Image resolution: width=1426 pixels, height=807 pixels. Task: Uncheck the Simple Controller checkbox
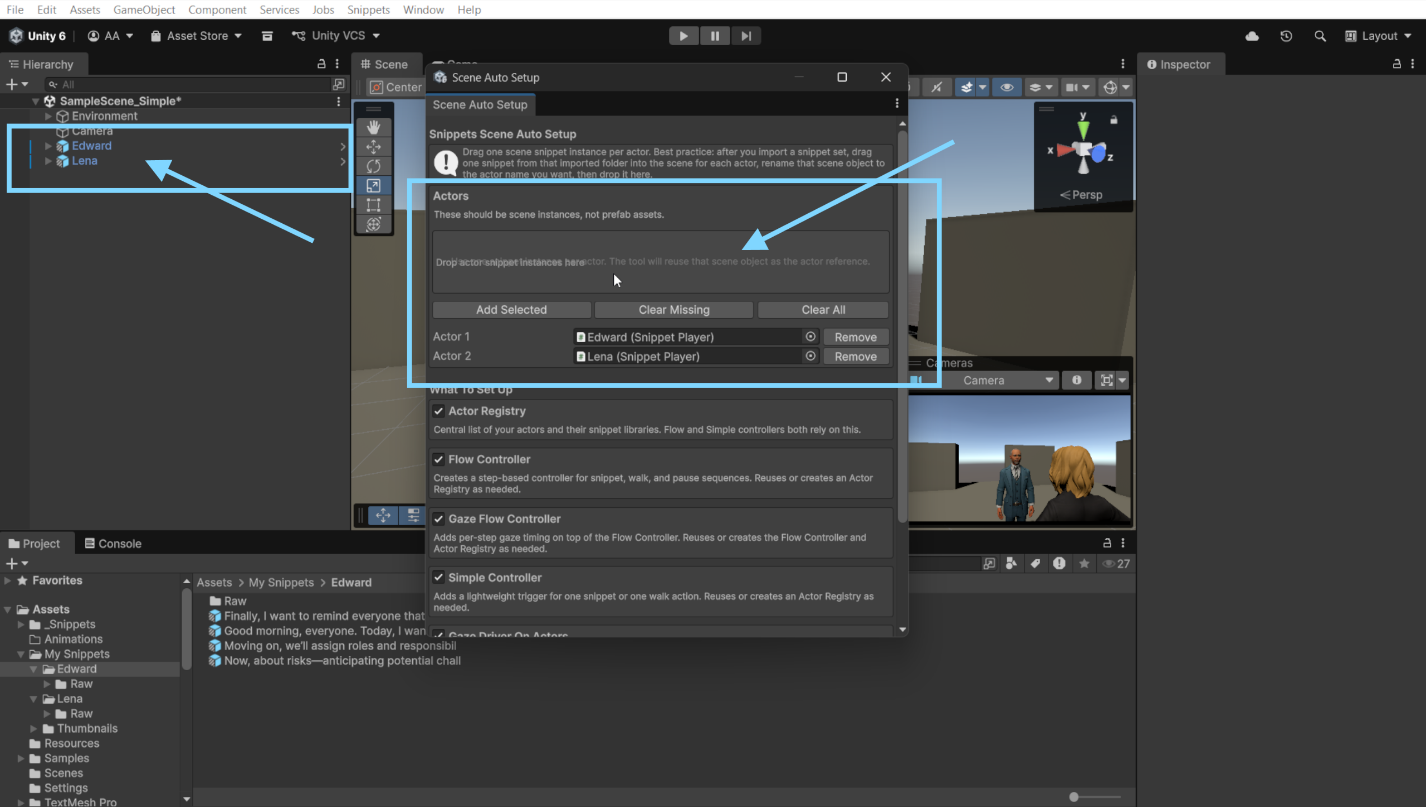438,577
